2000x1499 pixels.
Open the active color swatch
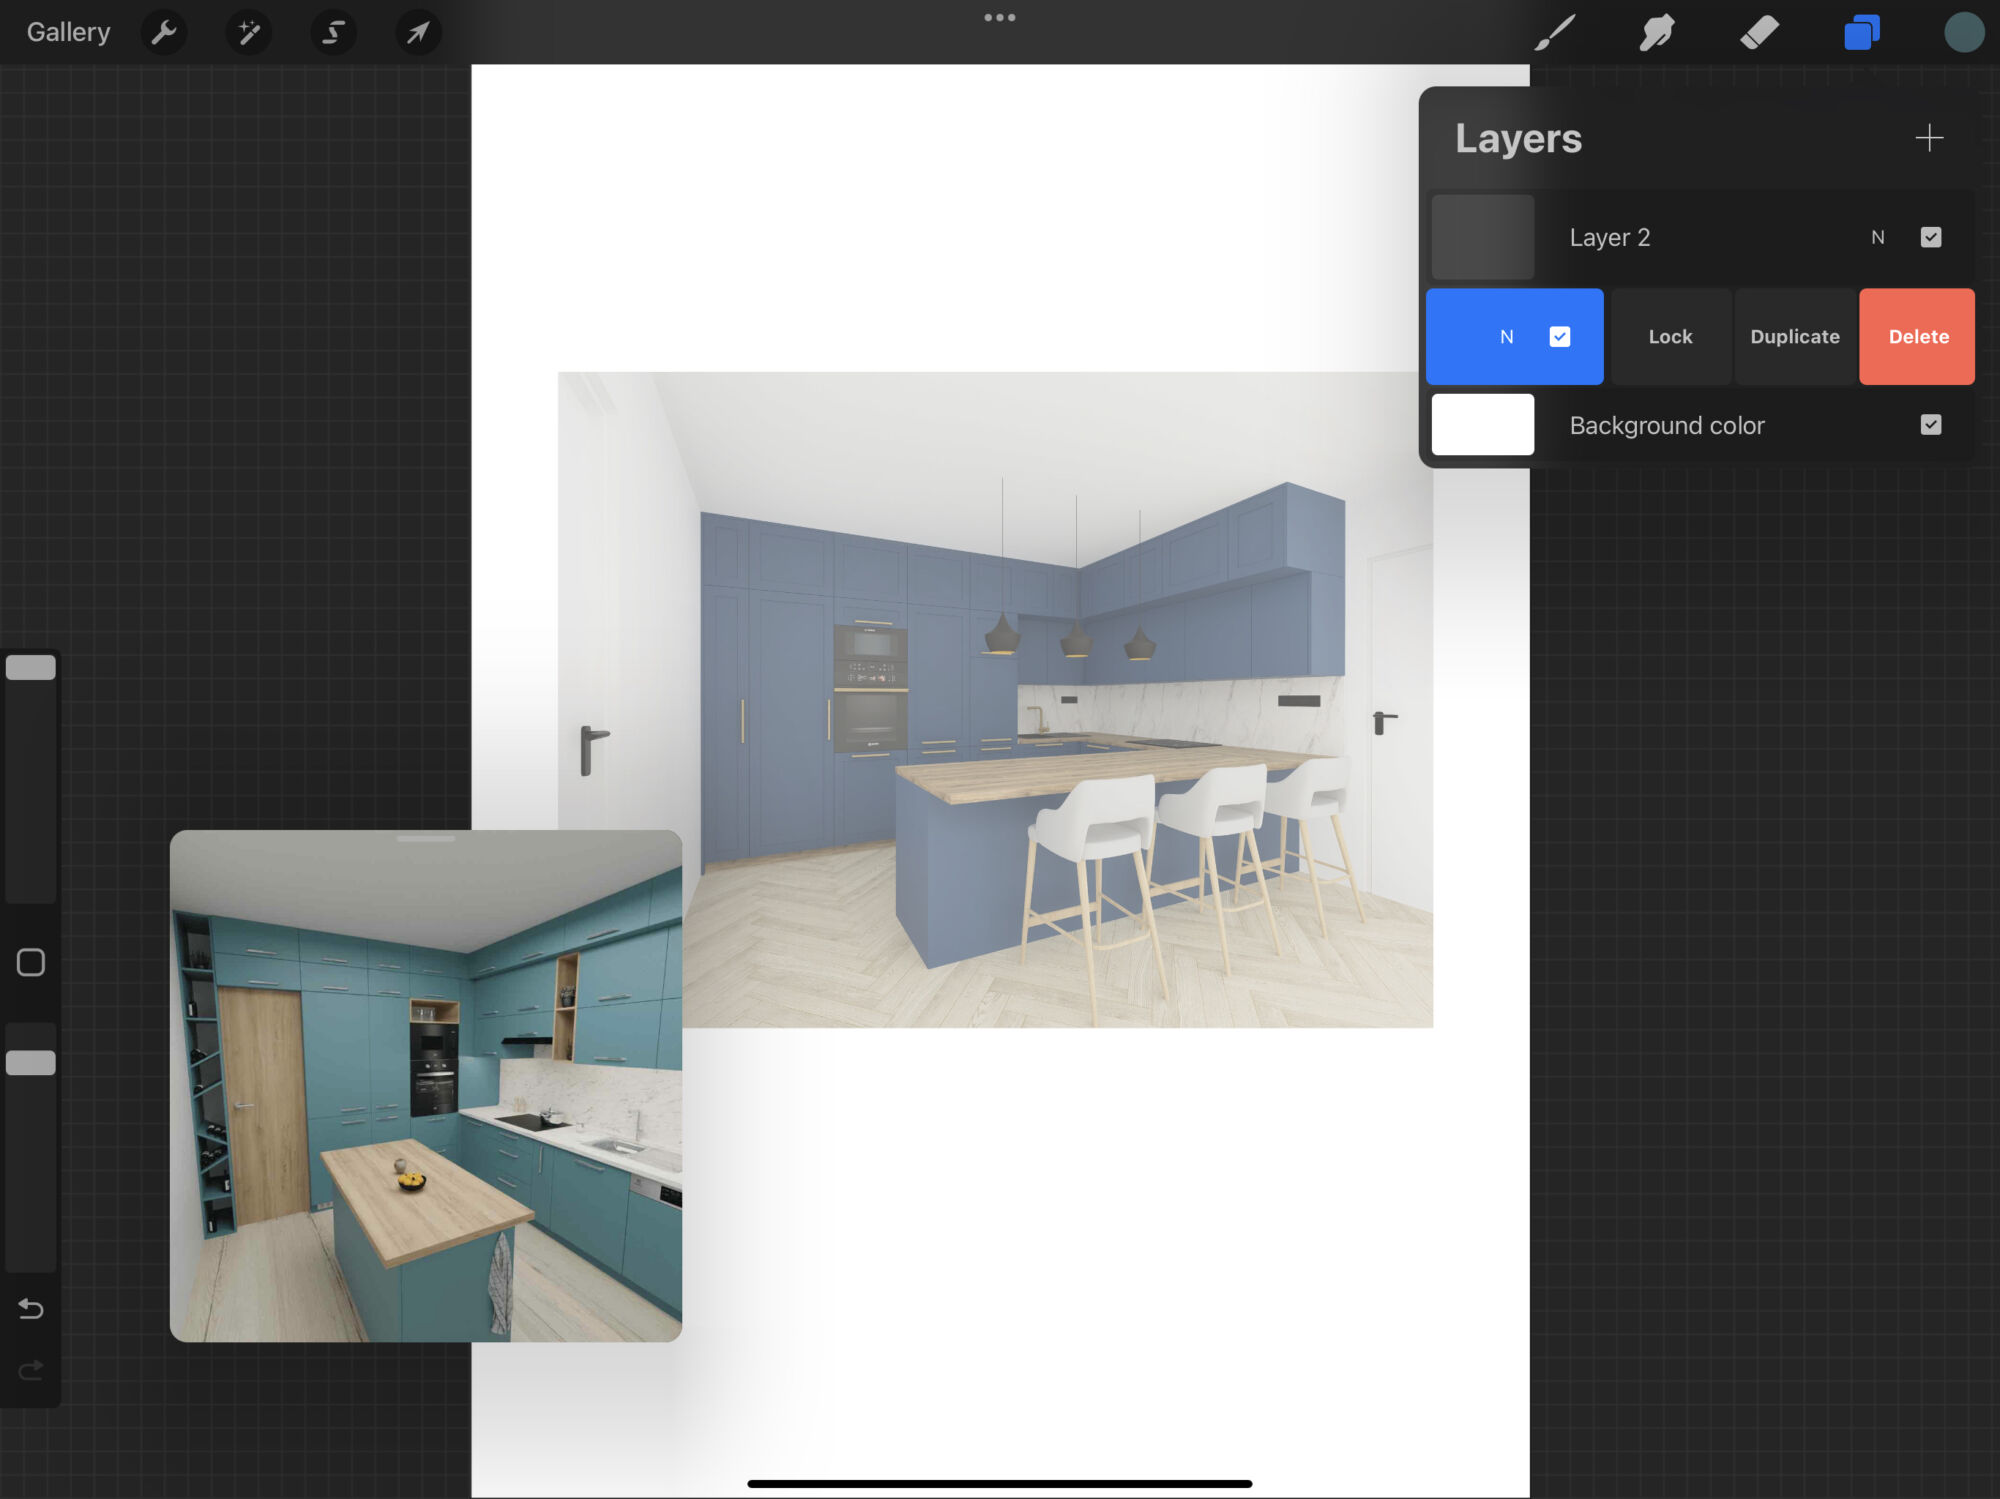click(x=1963, y=32)
